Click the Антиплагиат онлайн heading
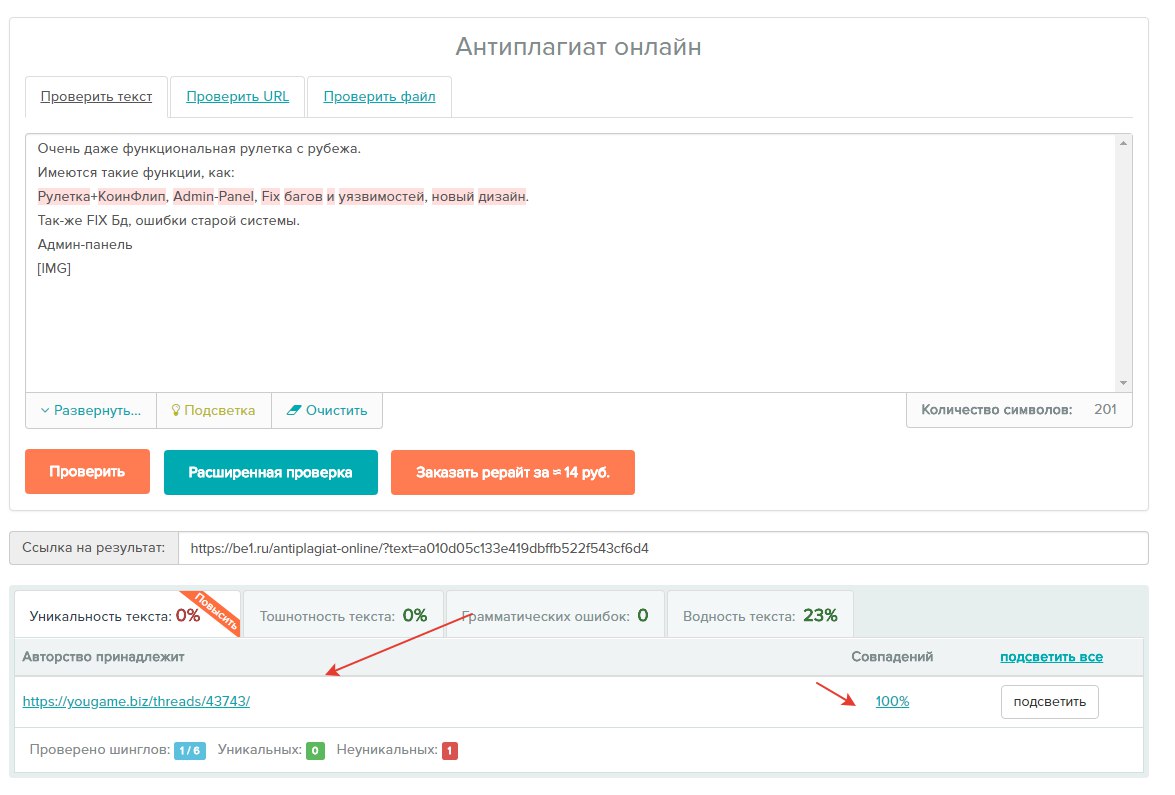The image size is (1175, 795). click(579, 46)
